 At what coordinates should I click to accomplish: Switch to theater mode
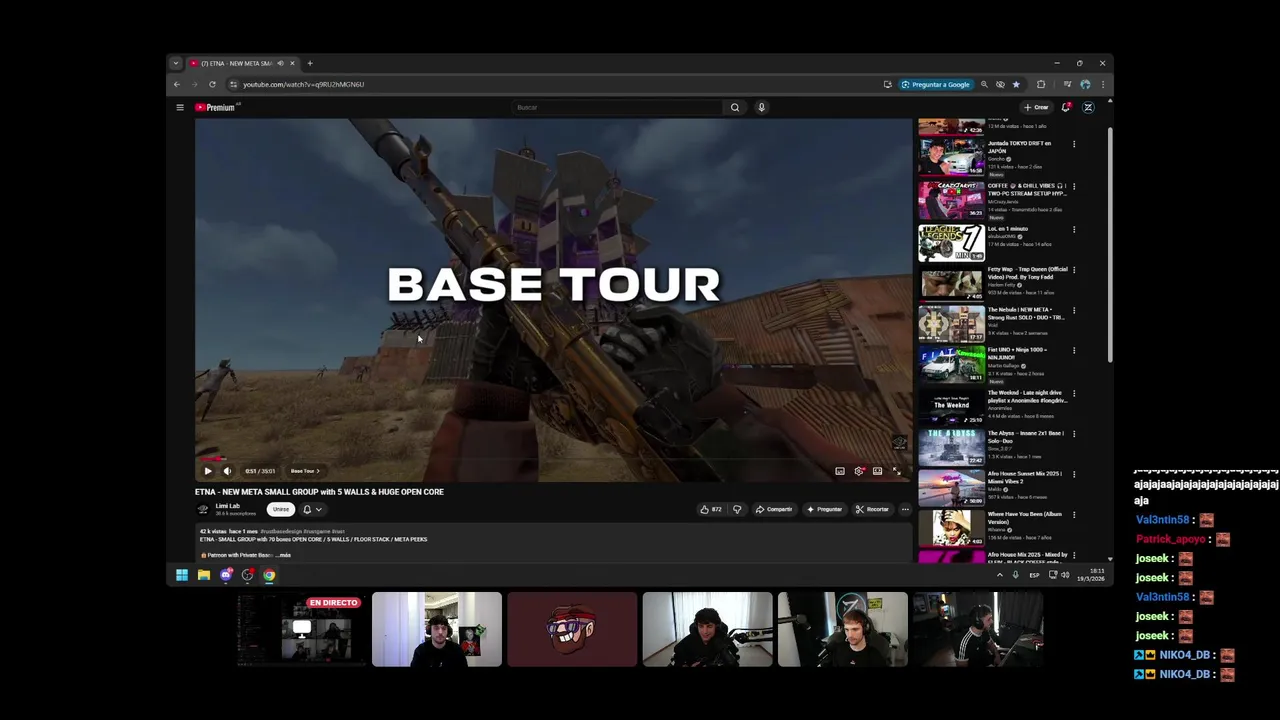(877, 471)
